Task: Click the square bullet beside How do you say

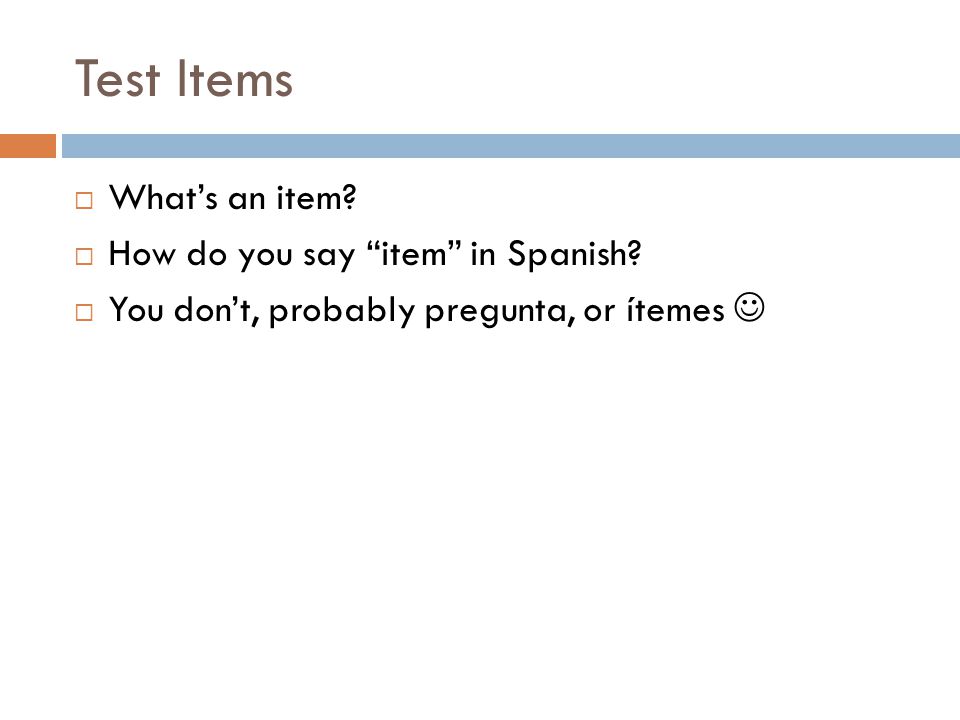Action: coord(84,256)
